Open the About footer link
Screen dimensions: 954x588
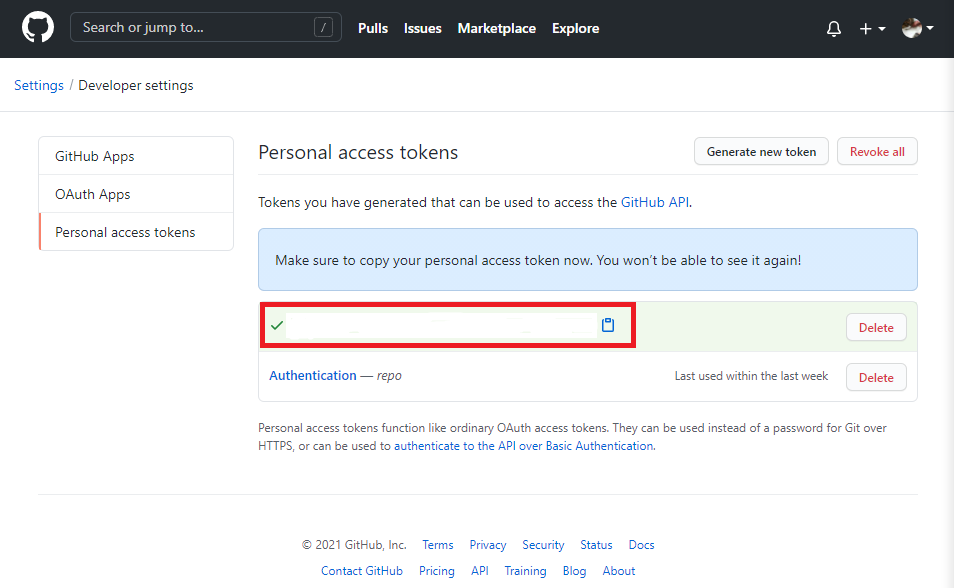click(x=619, y=571)
